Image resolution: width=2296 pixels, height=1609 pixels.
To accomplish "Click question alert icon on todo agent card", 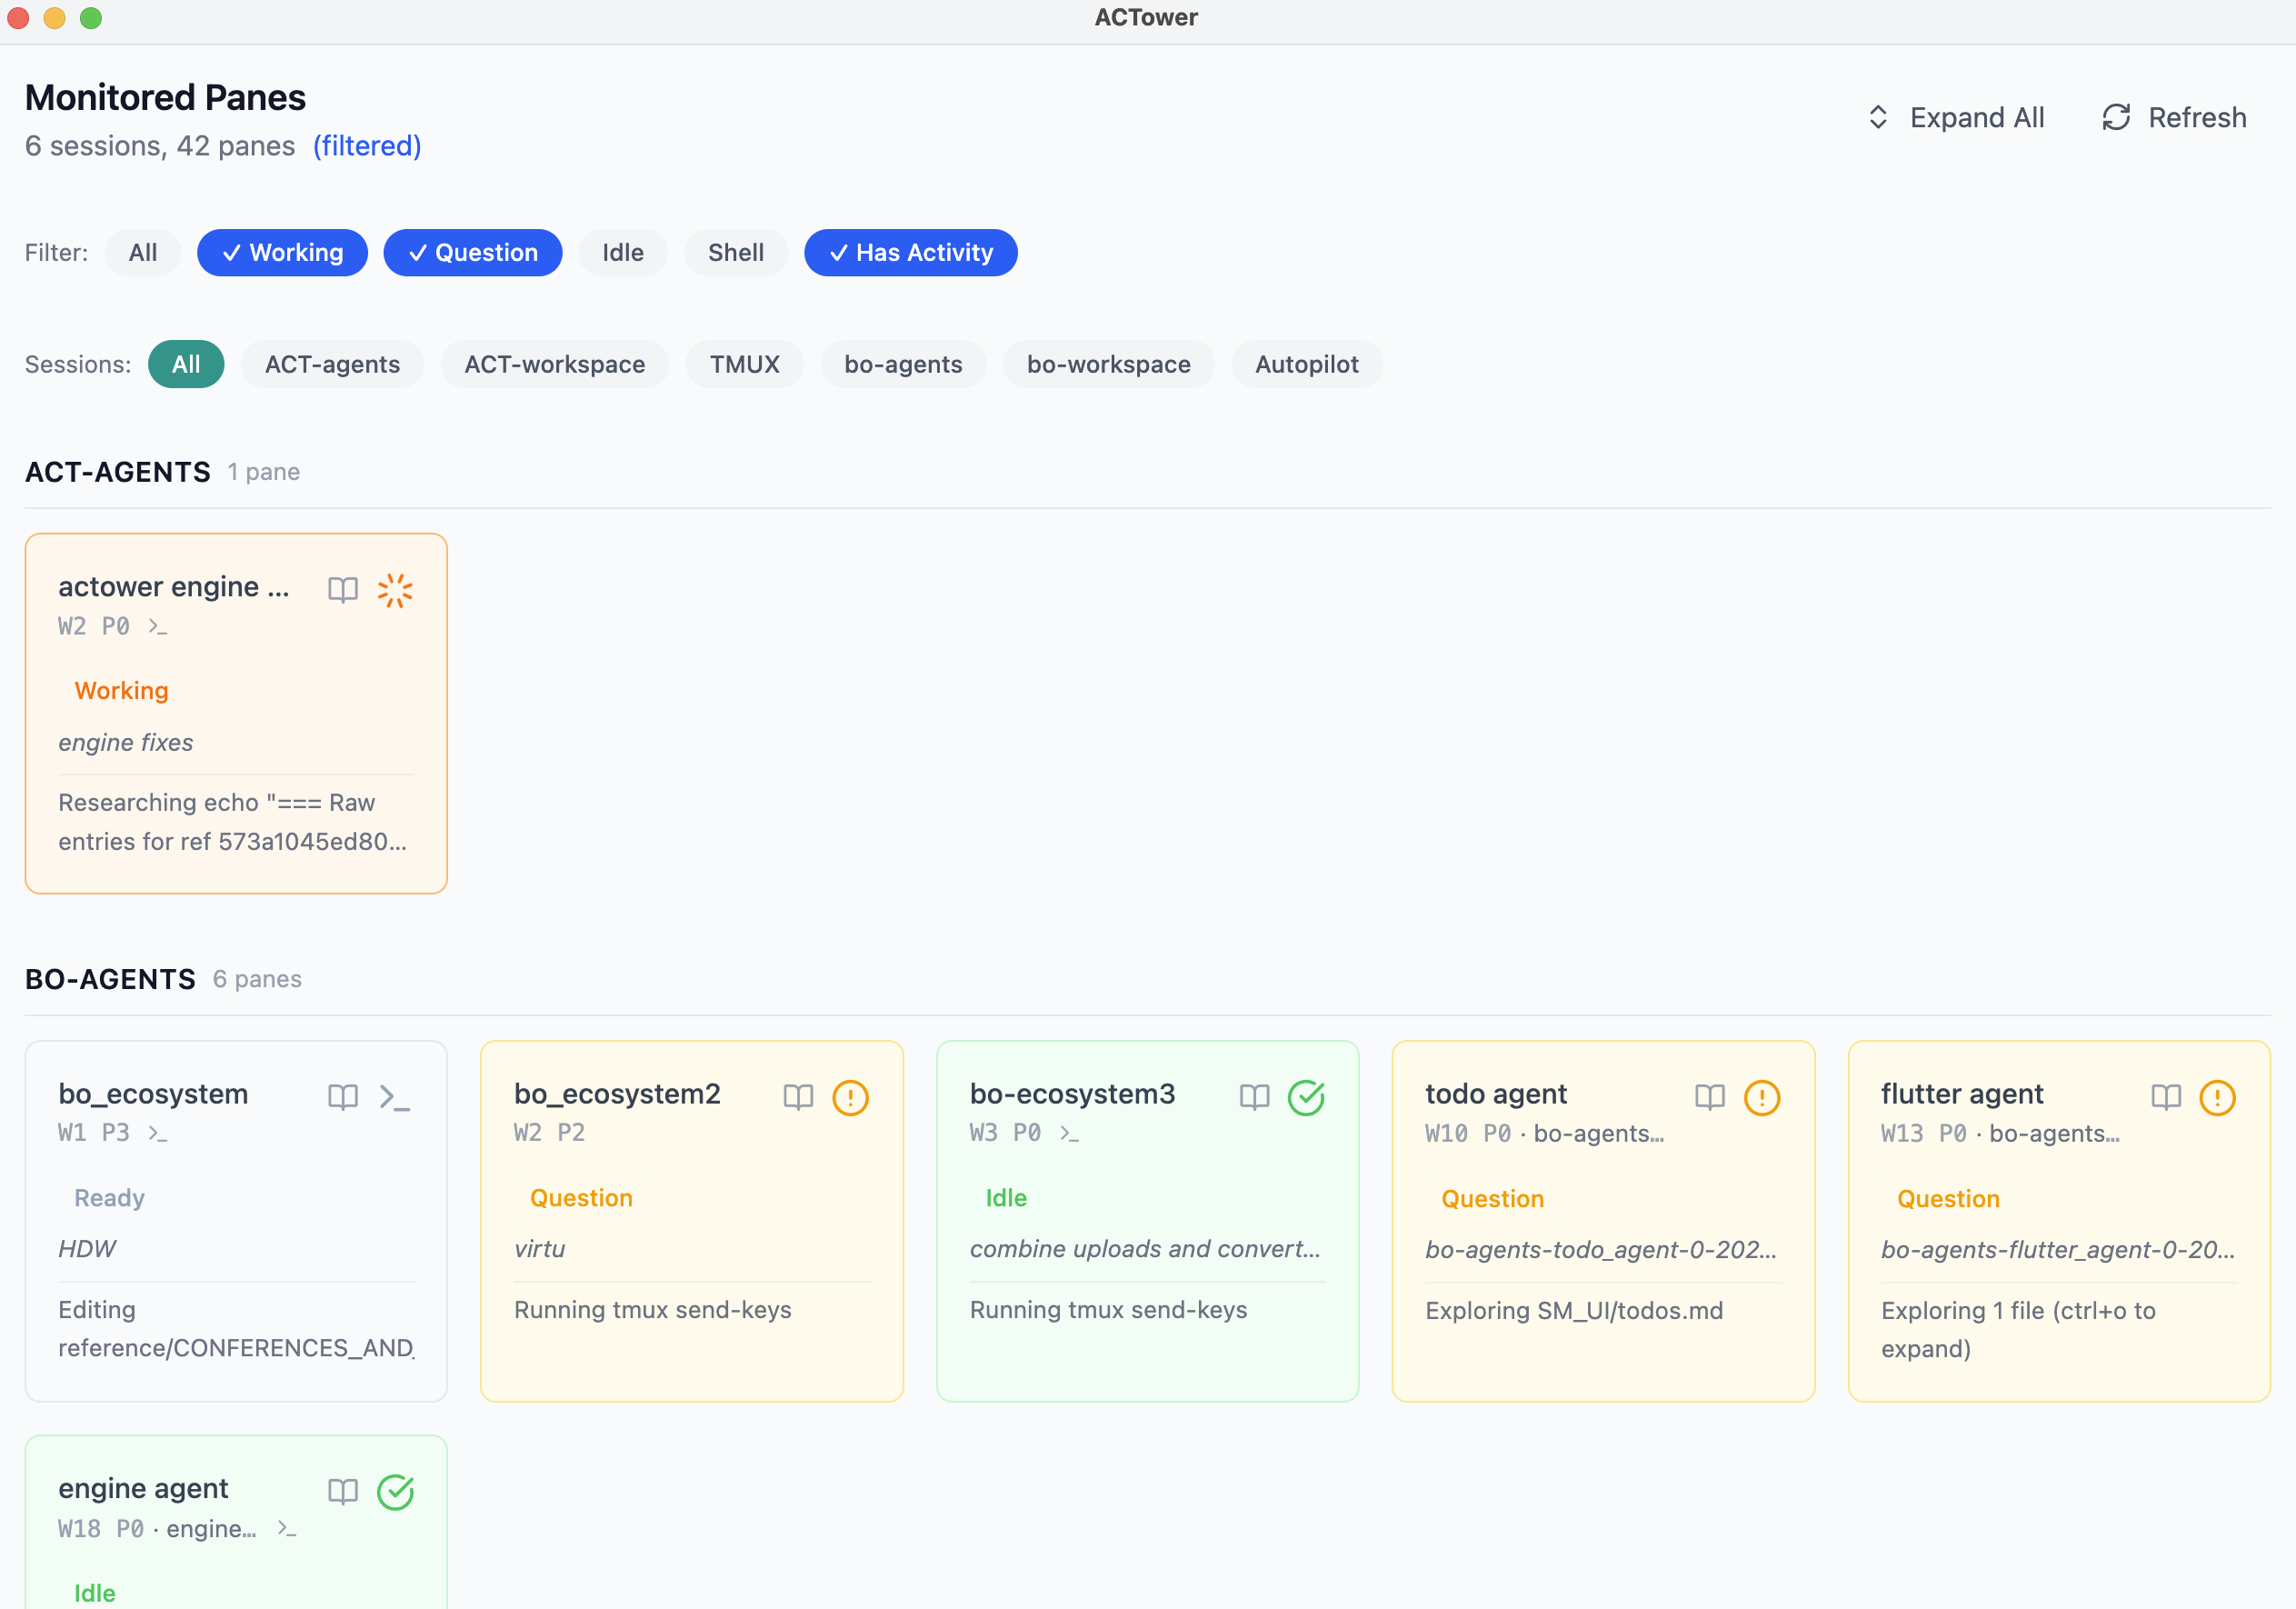I will (x=1762, y=1097).
